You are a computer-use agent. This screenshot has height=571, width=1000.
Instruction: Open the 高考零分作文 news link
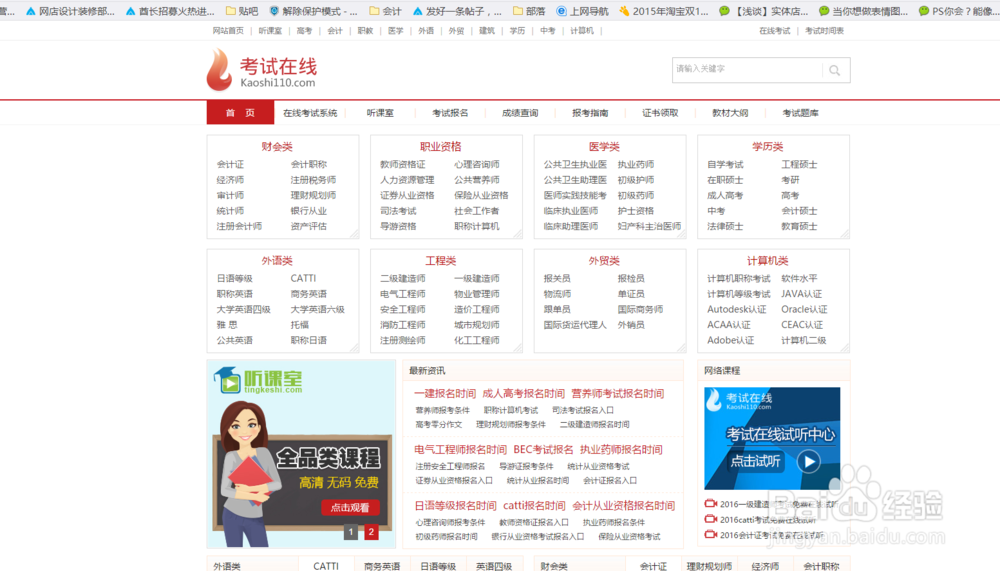[x=439, y=424]
